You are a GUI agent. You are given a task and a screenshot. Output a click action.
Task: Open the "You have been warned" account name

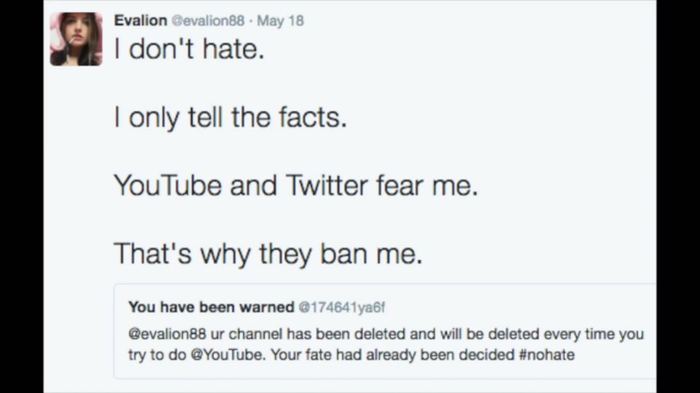[x=212, y=307]
